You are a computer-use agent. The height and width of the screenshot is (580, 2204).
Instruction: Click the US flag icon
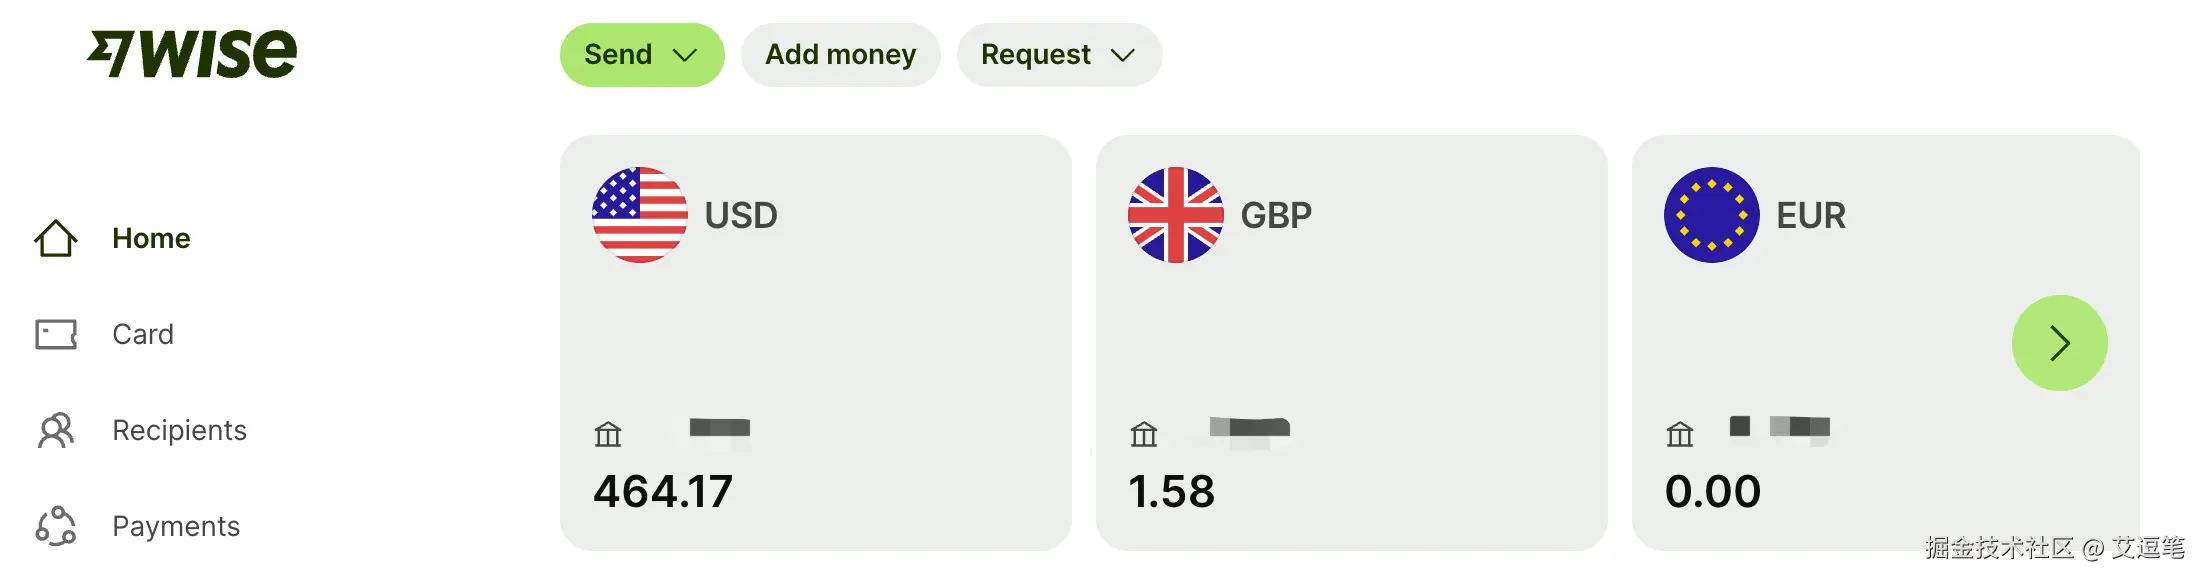point(640,215)
